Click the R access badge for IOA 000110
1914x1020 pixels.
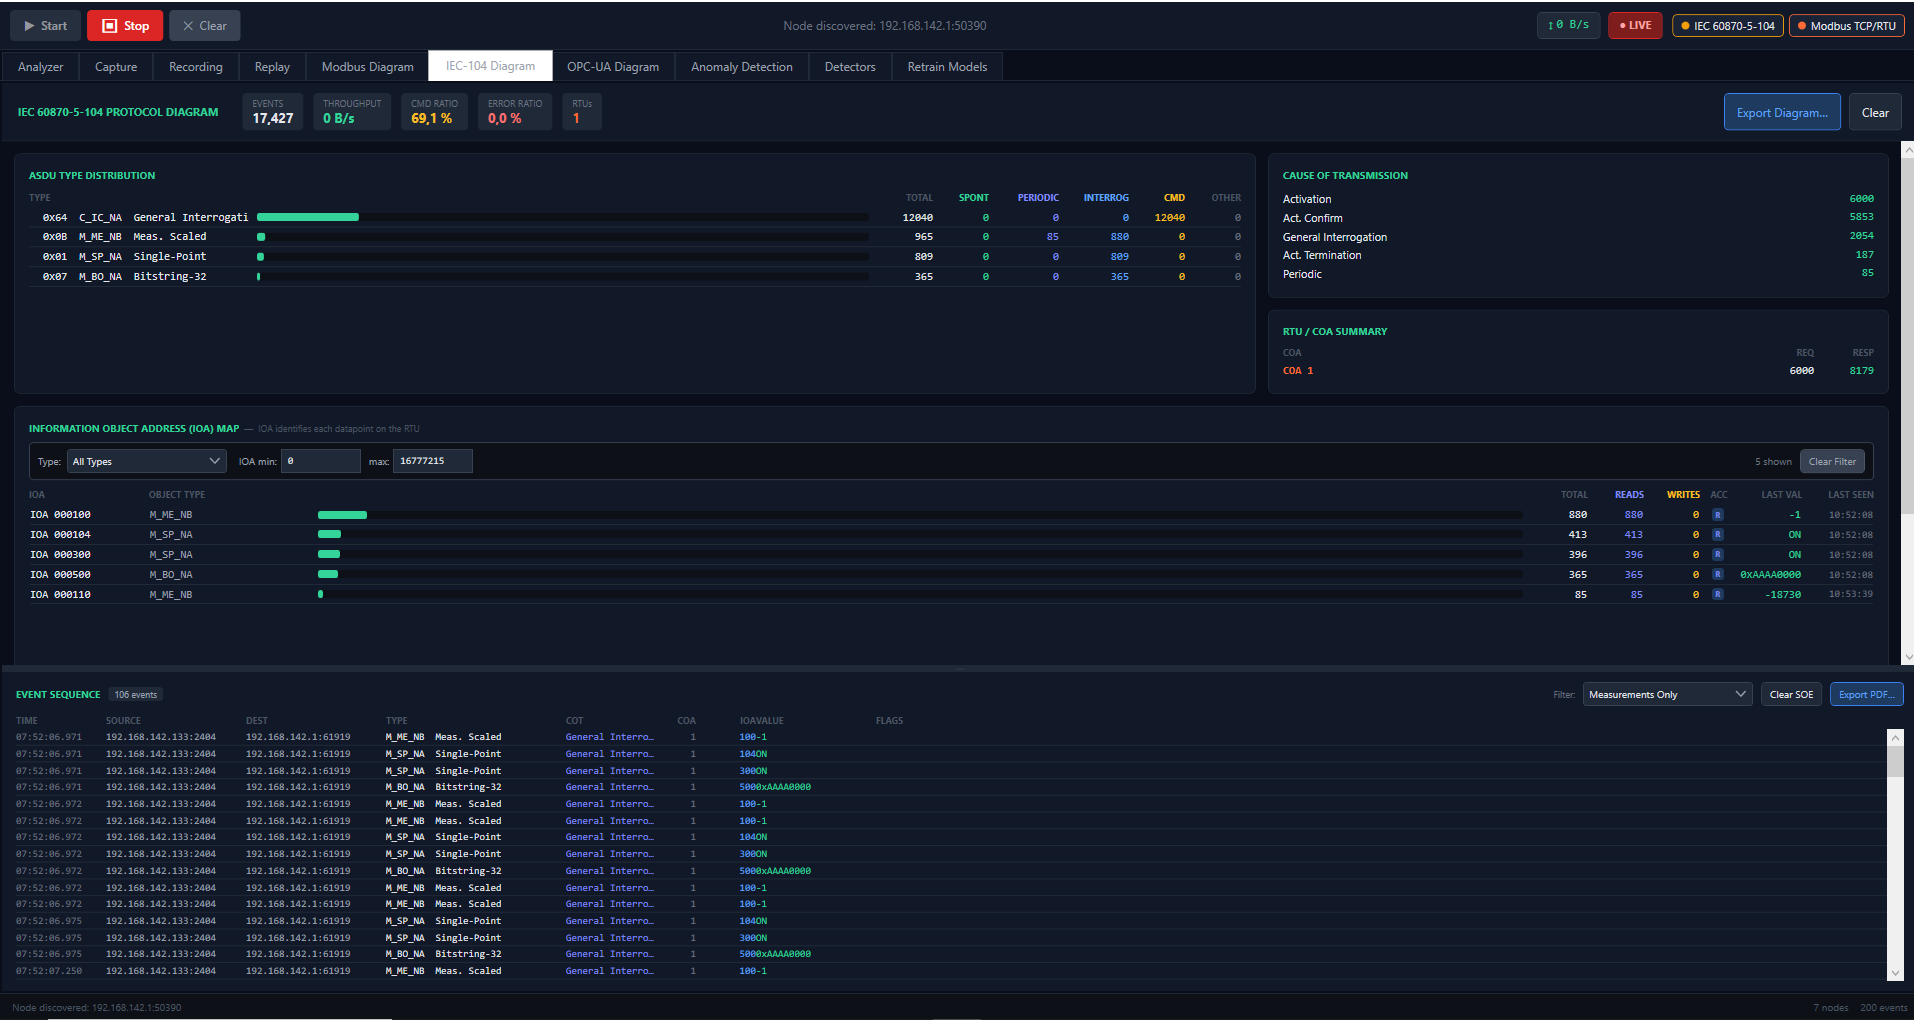[x=1718, y=595]
